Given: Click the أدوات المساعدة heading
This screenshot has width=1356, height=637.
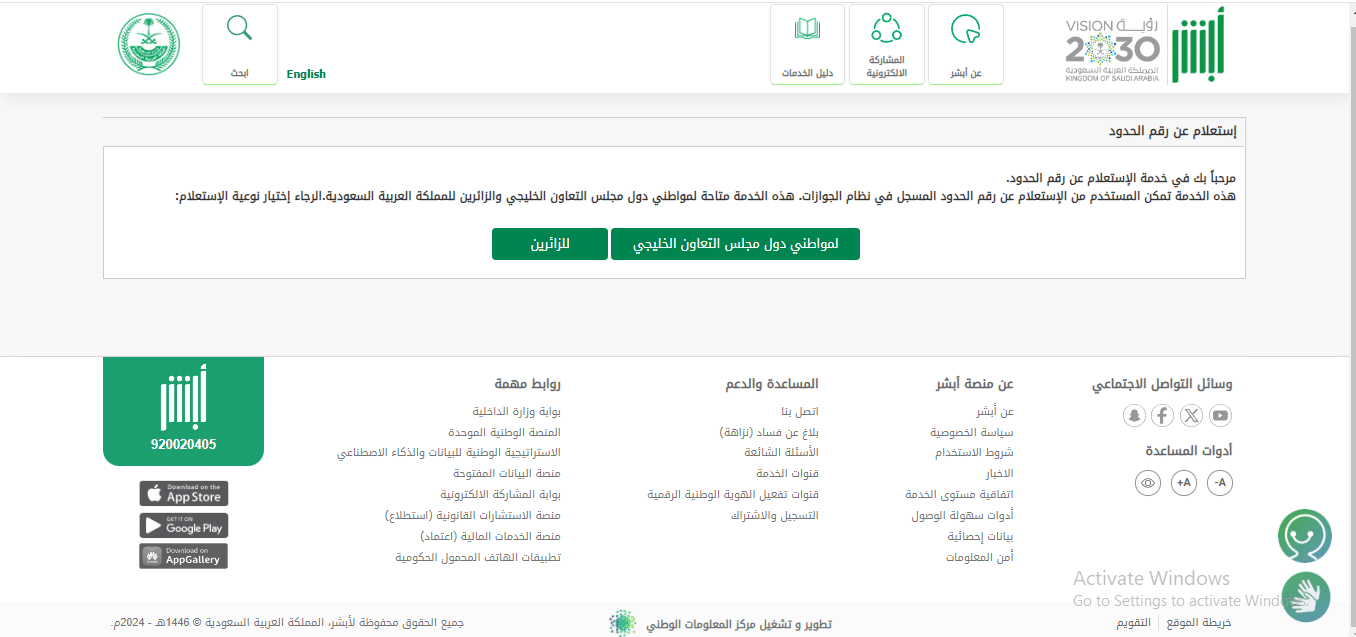Looking at the screenshot, I should [1189, 451].
